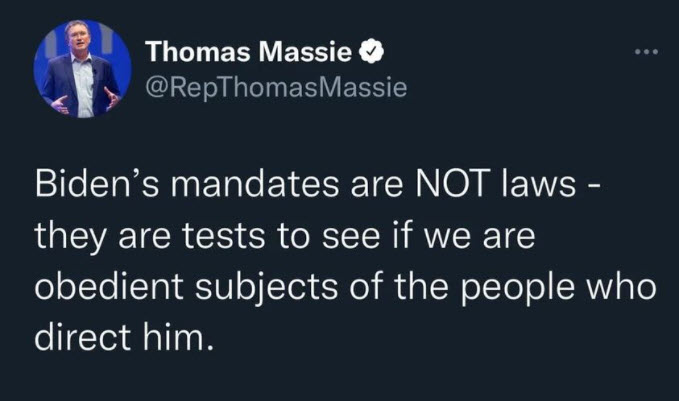
Task: Click "him." at the tweet's end
Action: (178, 336)
